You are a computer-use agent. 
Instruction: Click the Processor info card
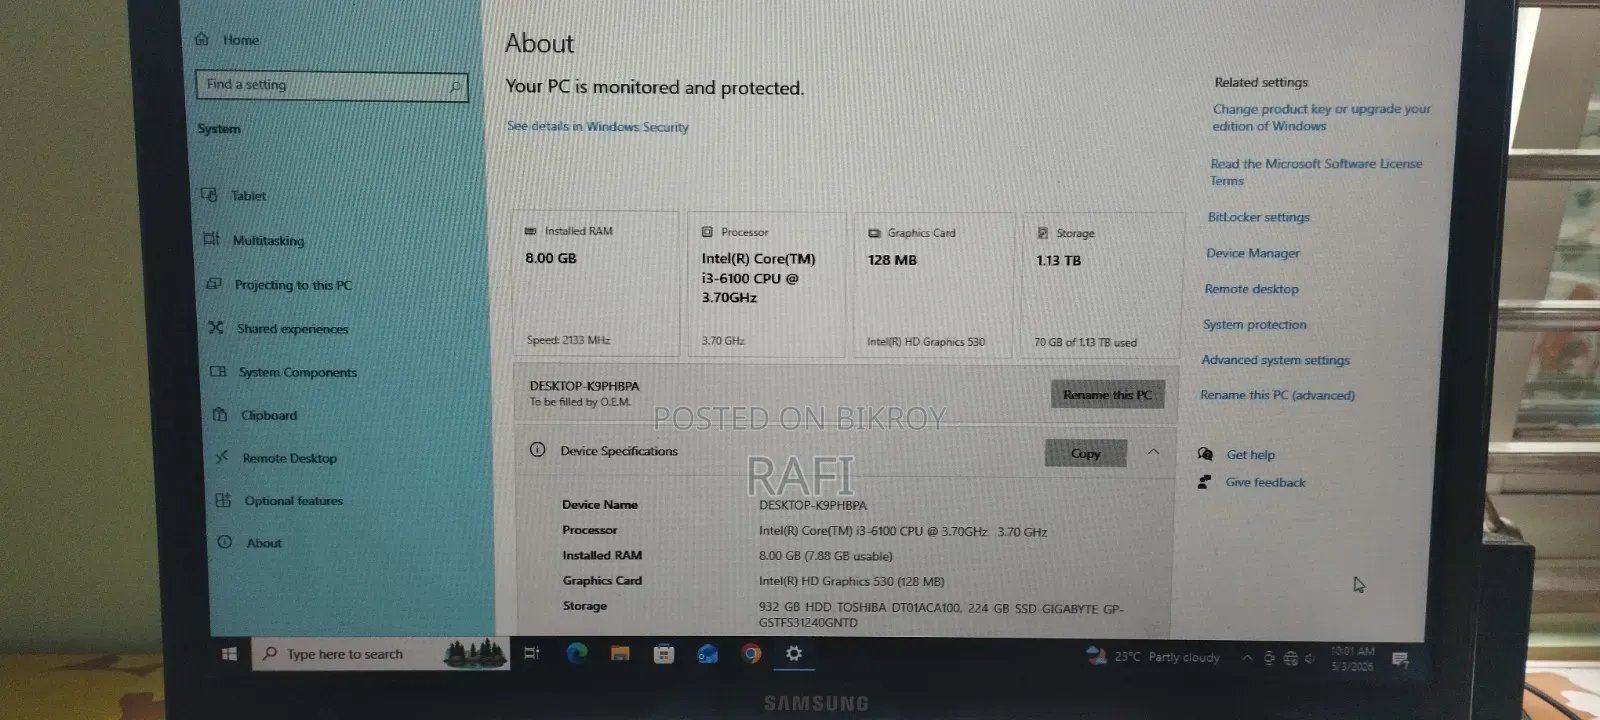point(766,285)
